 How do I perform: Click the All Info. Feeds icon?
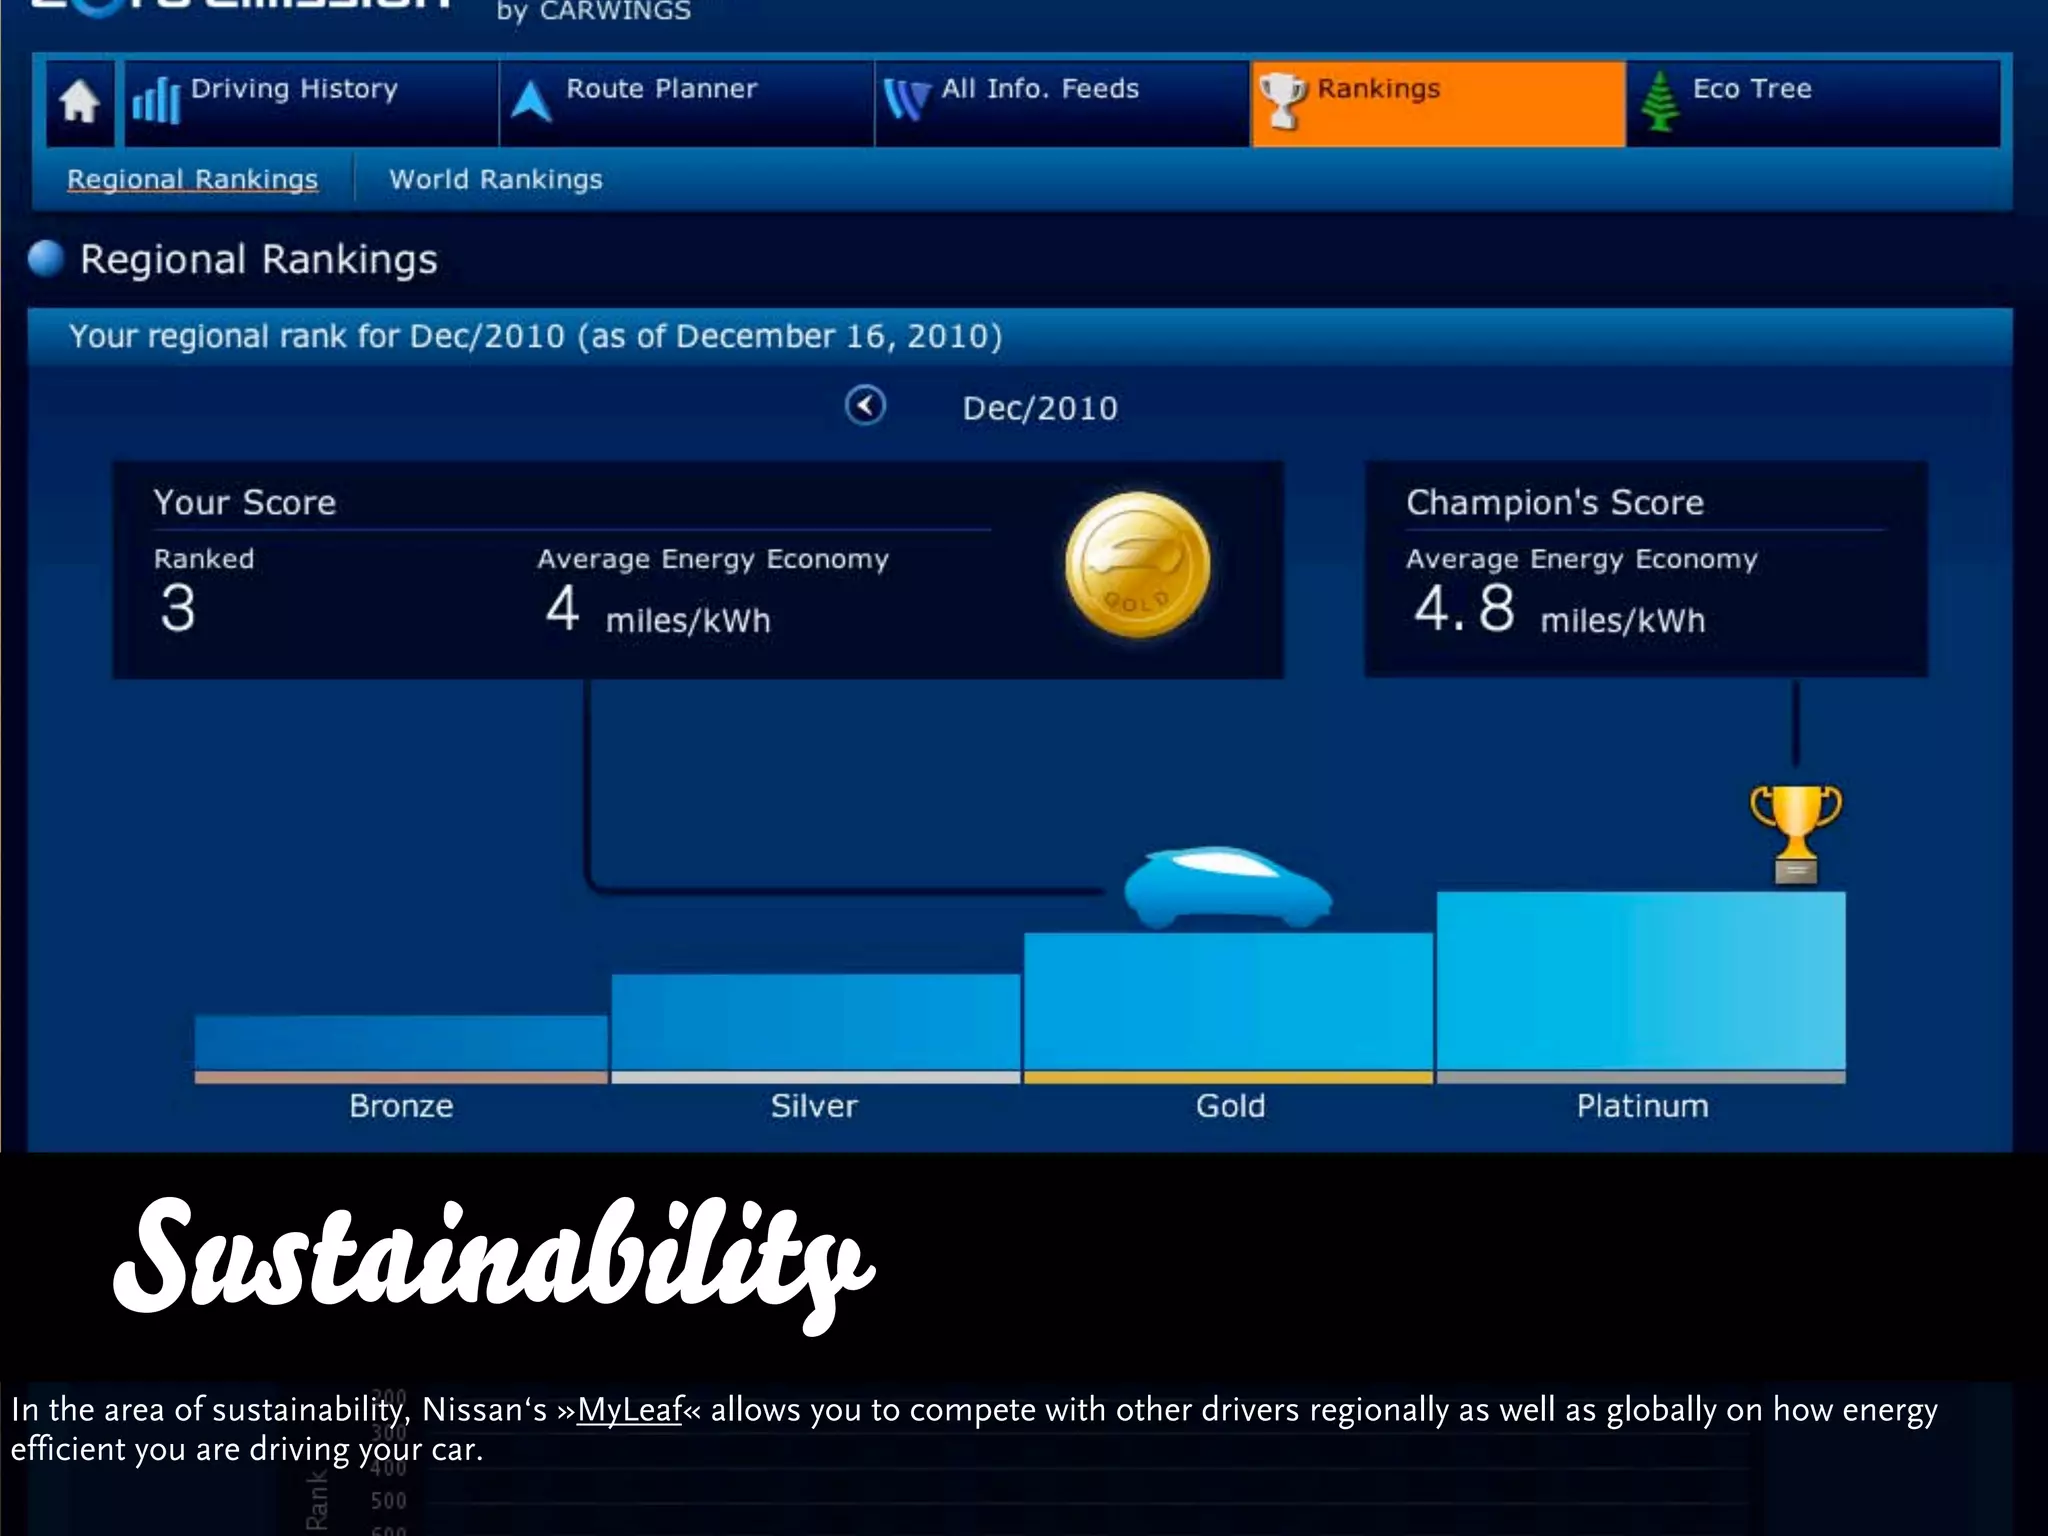click(x=906, y=100)
